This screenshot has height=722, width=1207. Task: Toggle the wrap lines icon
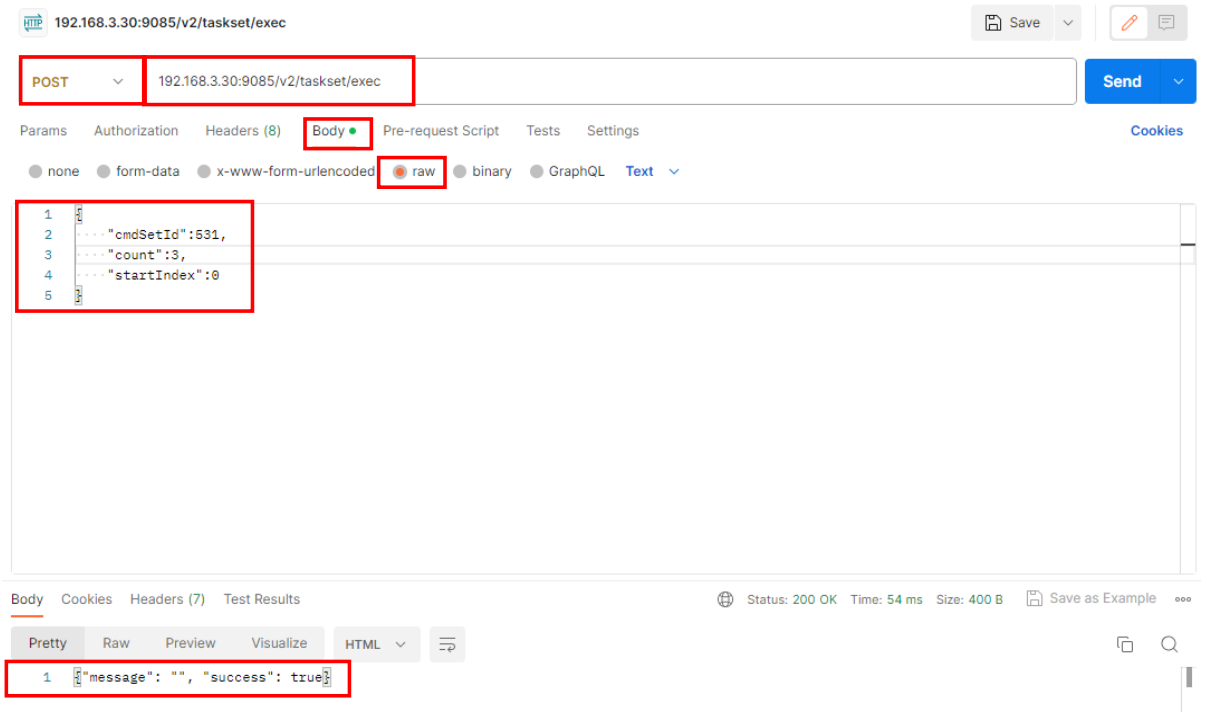pos(447,644)
